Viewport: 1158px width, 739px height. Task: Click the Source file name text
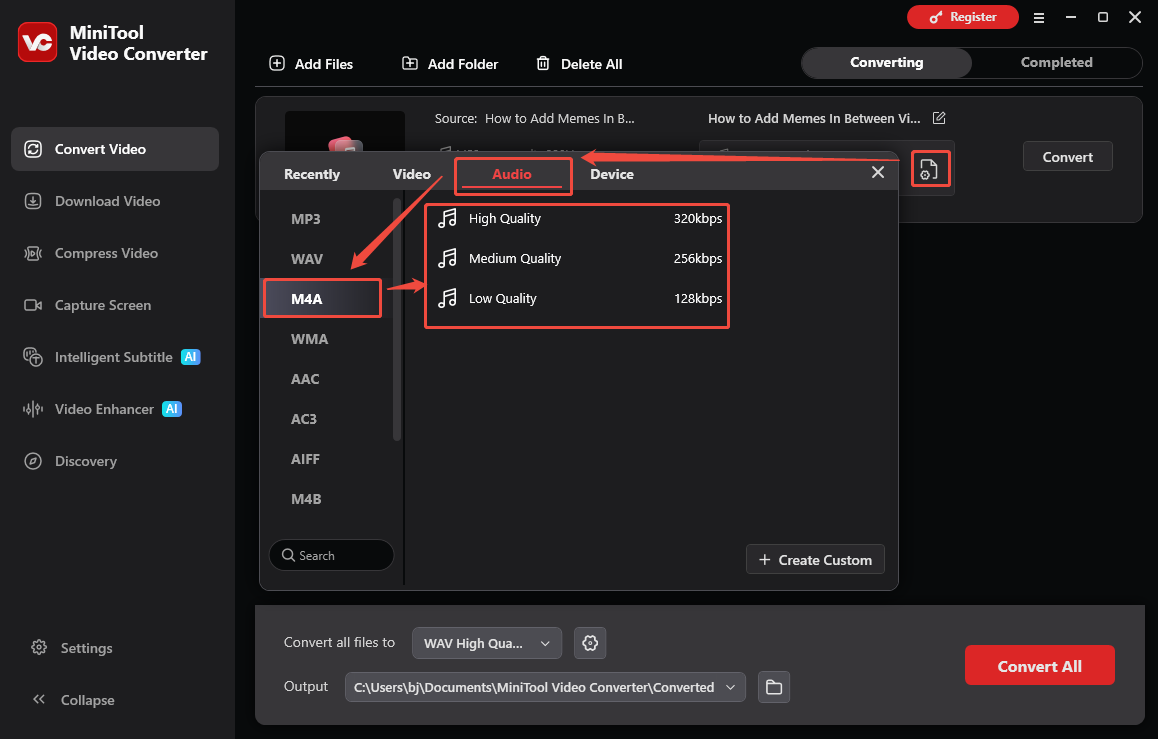559,118
